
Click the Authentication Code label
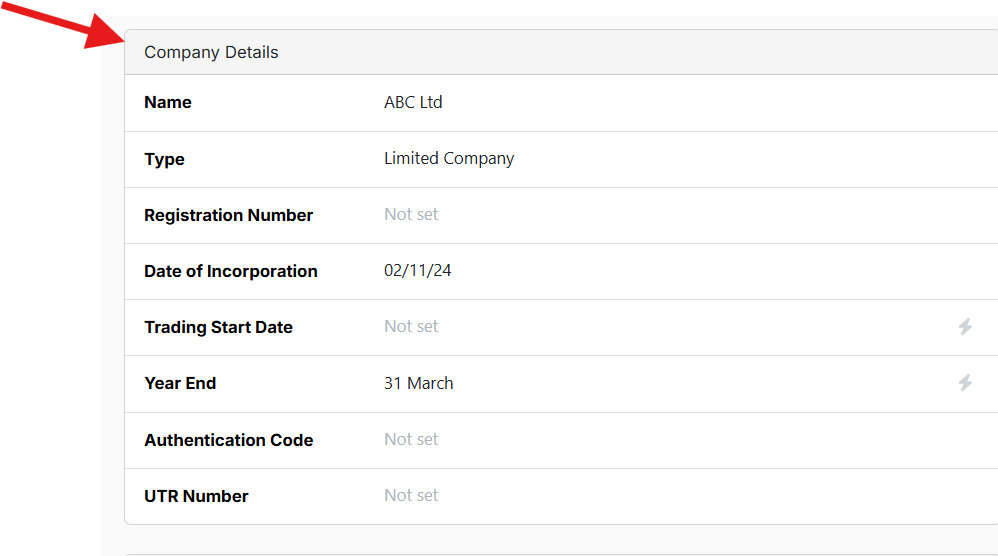(x=228, y=440)
